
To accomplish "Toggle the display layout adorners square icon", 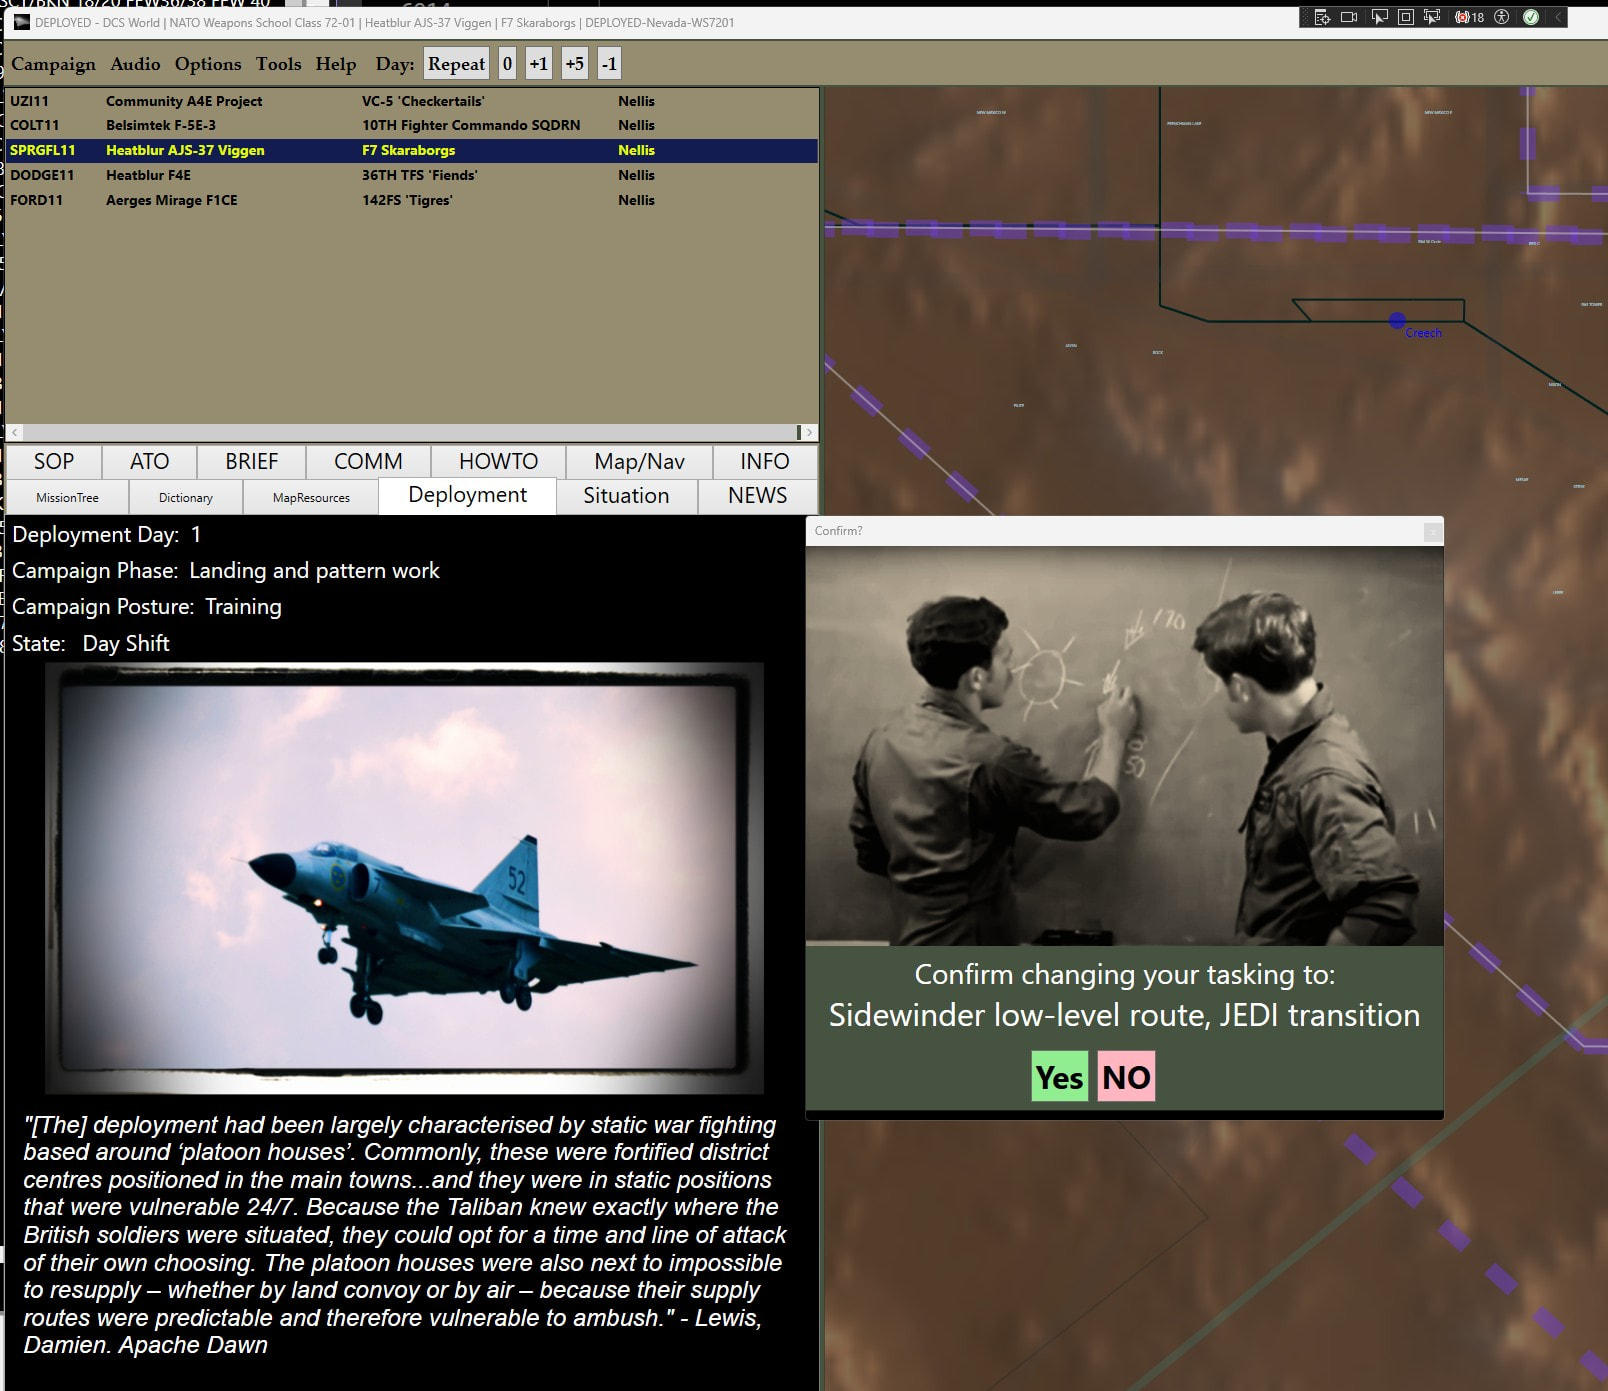I will [1405, 17].
